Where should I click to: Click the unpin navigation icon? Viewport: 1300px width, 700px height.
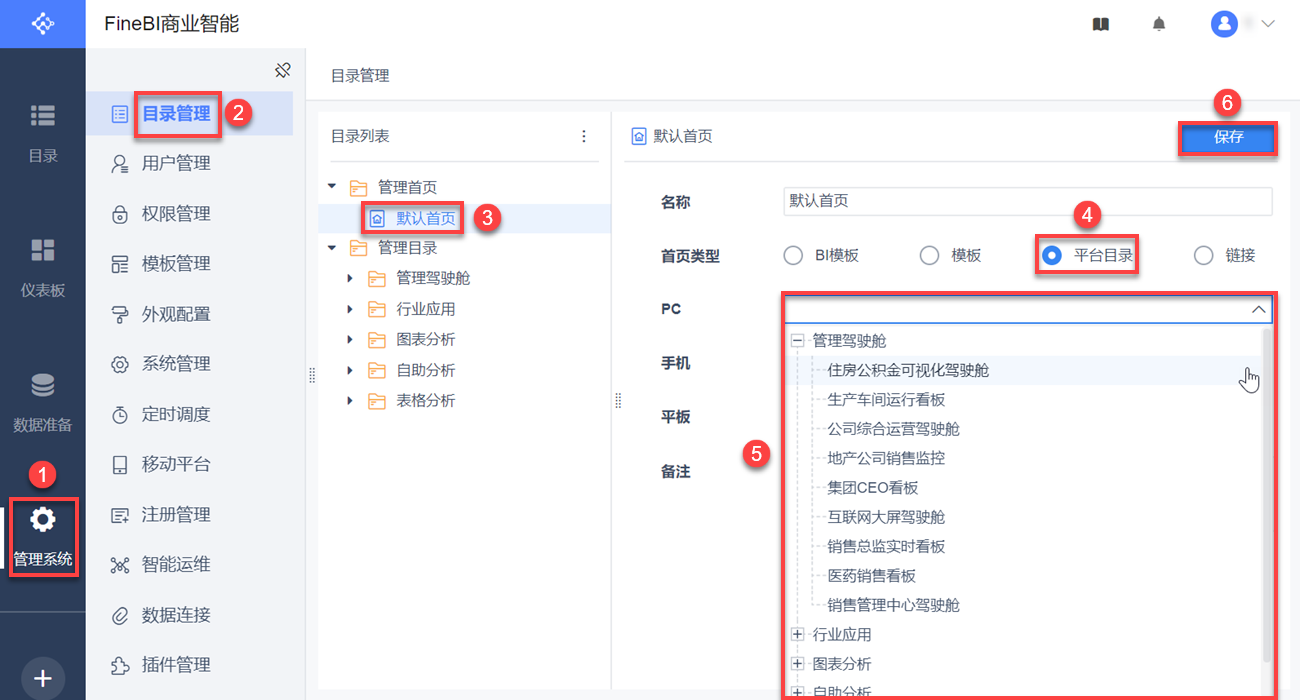click(283, 70)
